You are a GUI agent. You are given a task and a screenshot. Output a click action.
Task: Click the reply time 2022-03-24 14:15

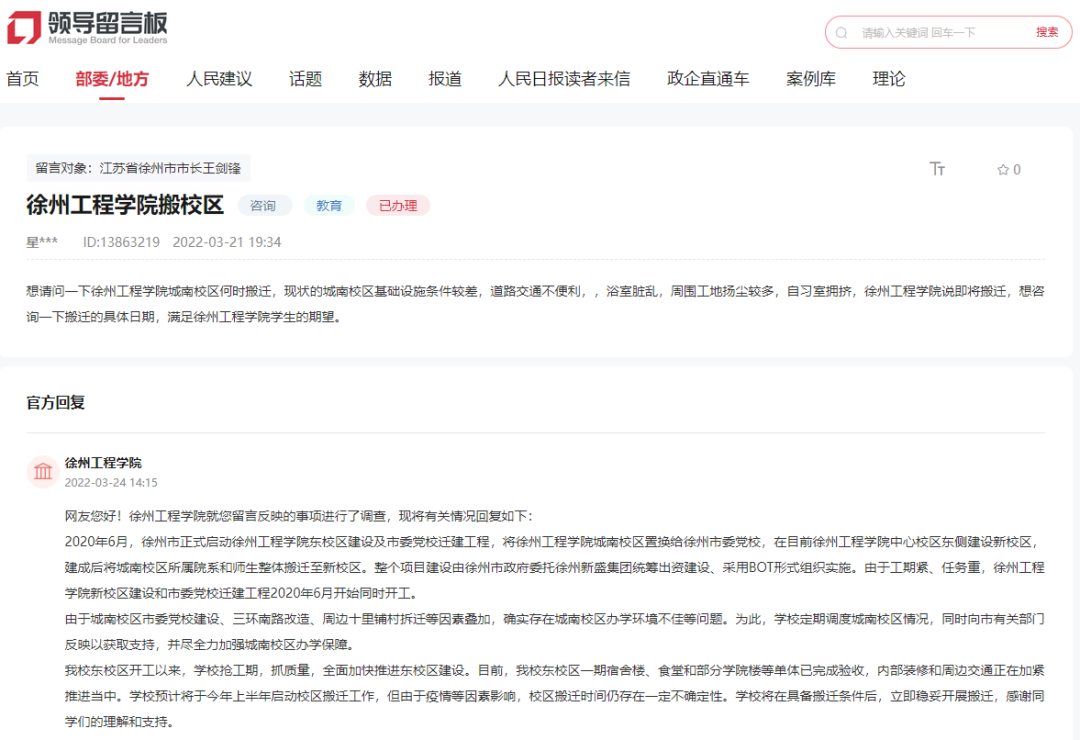(x=111, y=482)
